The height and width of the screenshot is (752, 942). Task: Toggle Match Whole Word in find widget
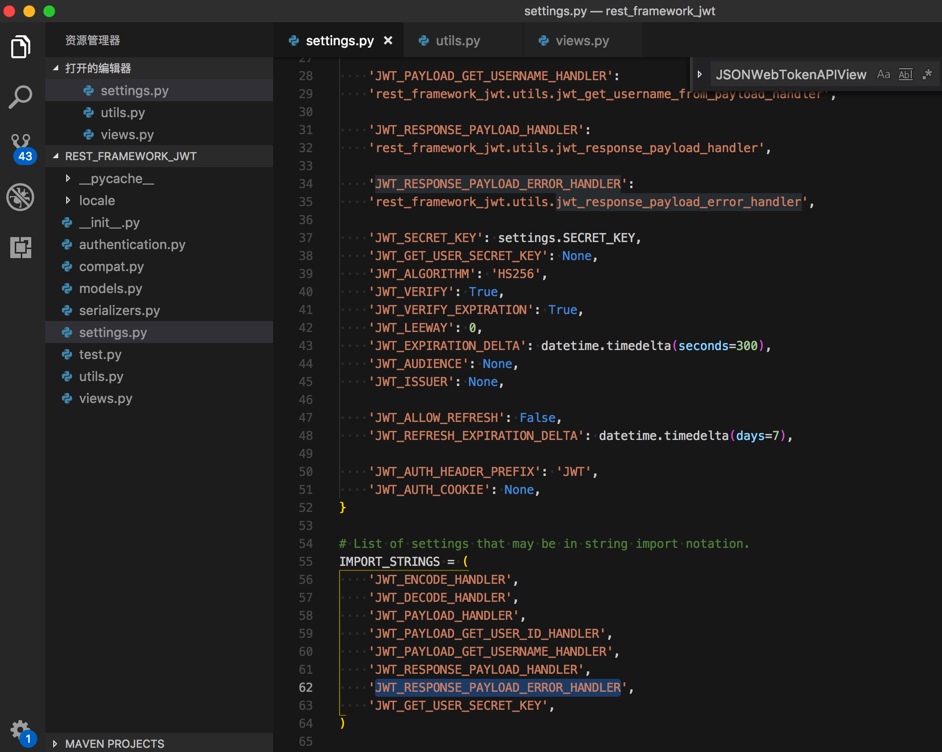coord(905,75)
